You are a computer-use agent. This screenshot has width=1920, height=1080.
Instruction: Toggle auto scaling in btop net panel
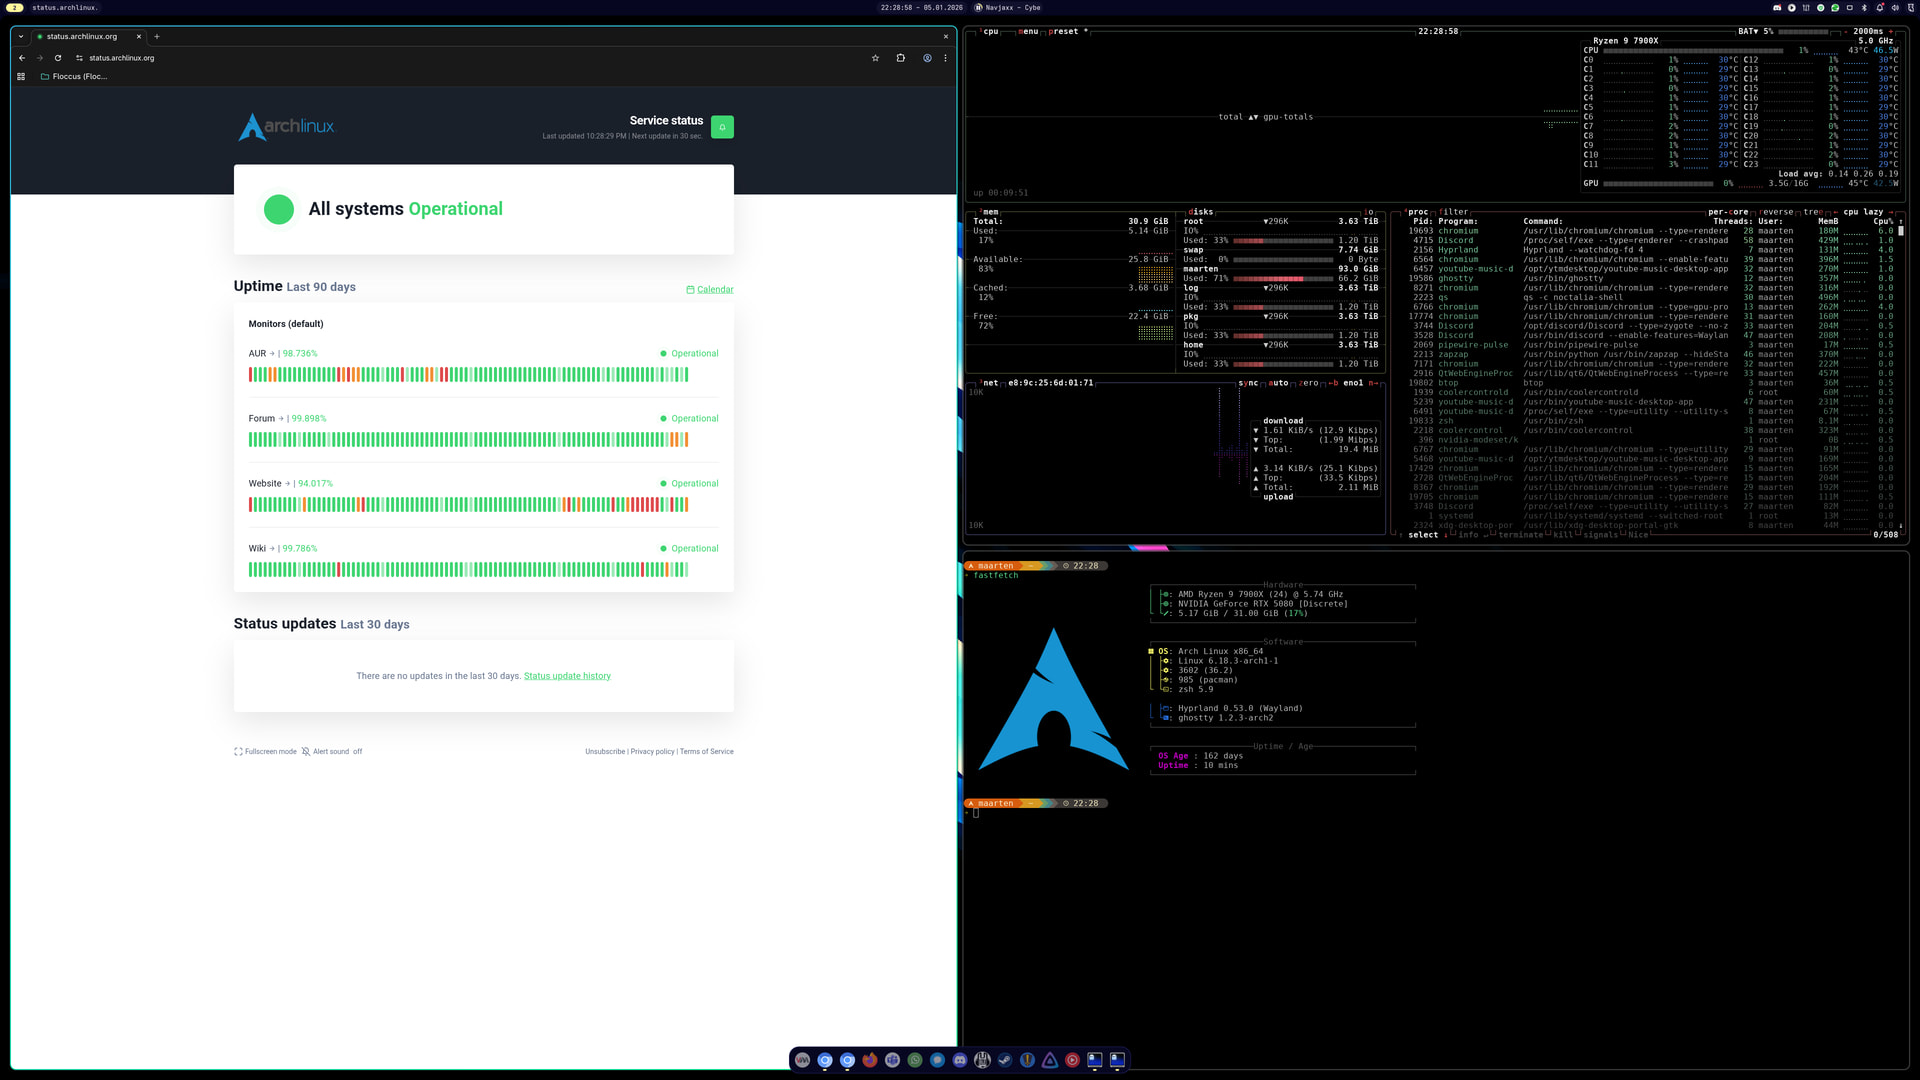click(1279, 383)
